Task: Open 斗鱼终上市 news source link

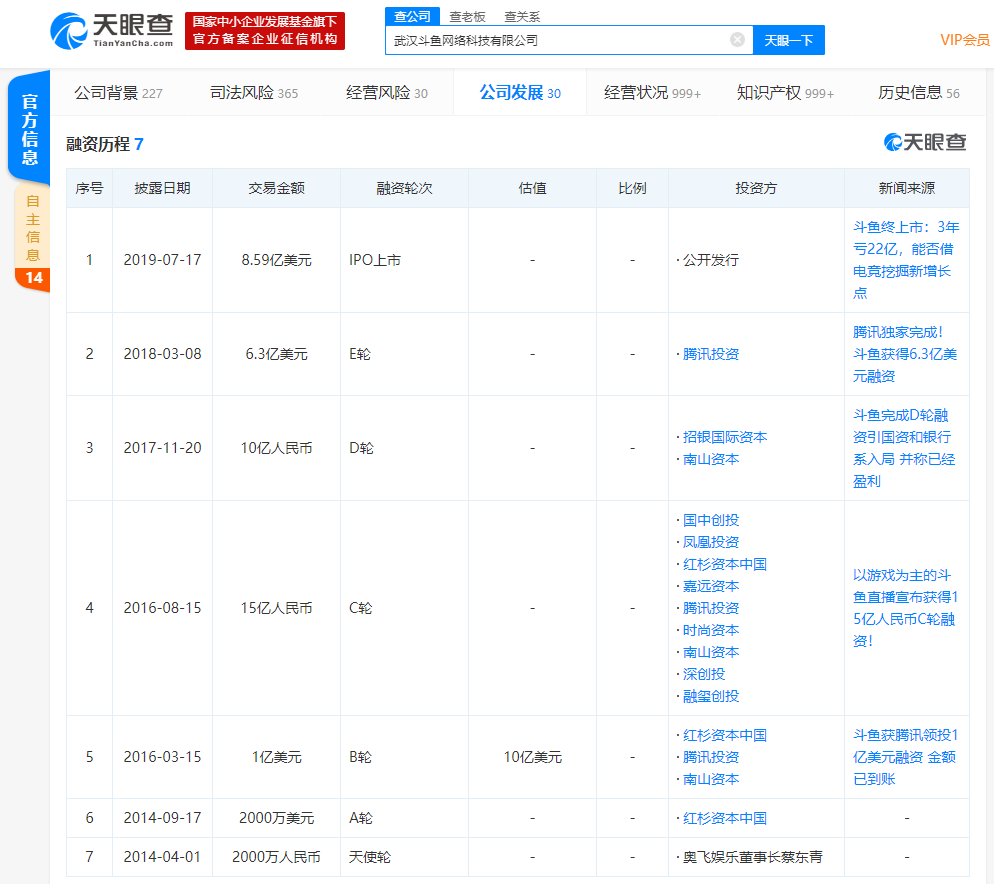Action: point(905,260)
